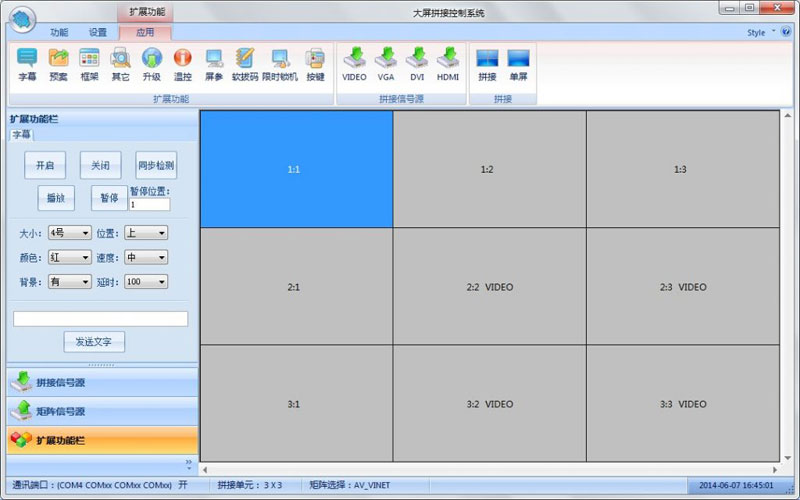Click the vertical scrollbar up arrow
Image resolution: width=800 pixels, height=500 pixels.
(x=787, y=116)
